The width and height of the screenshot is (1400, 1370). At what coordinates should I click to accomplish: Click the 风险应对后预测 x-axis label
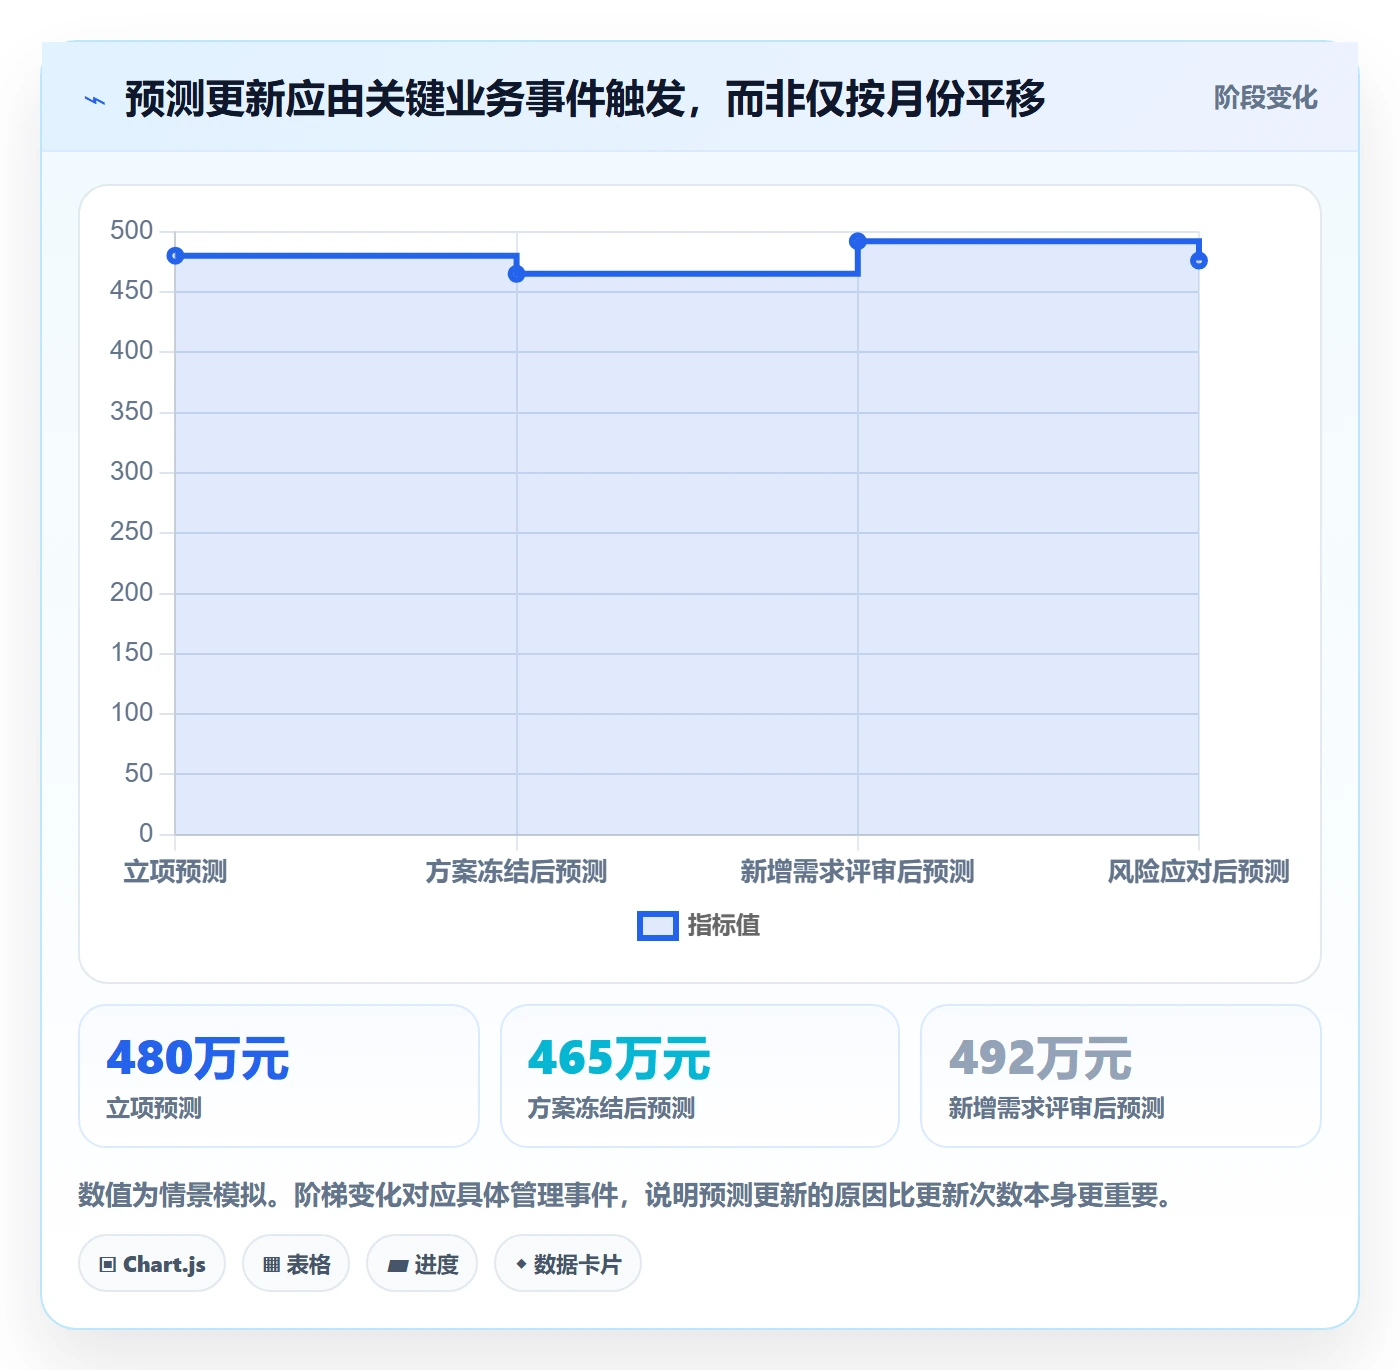click(x=1199, y=872)
